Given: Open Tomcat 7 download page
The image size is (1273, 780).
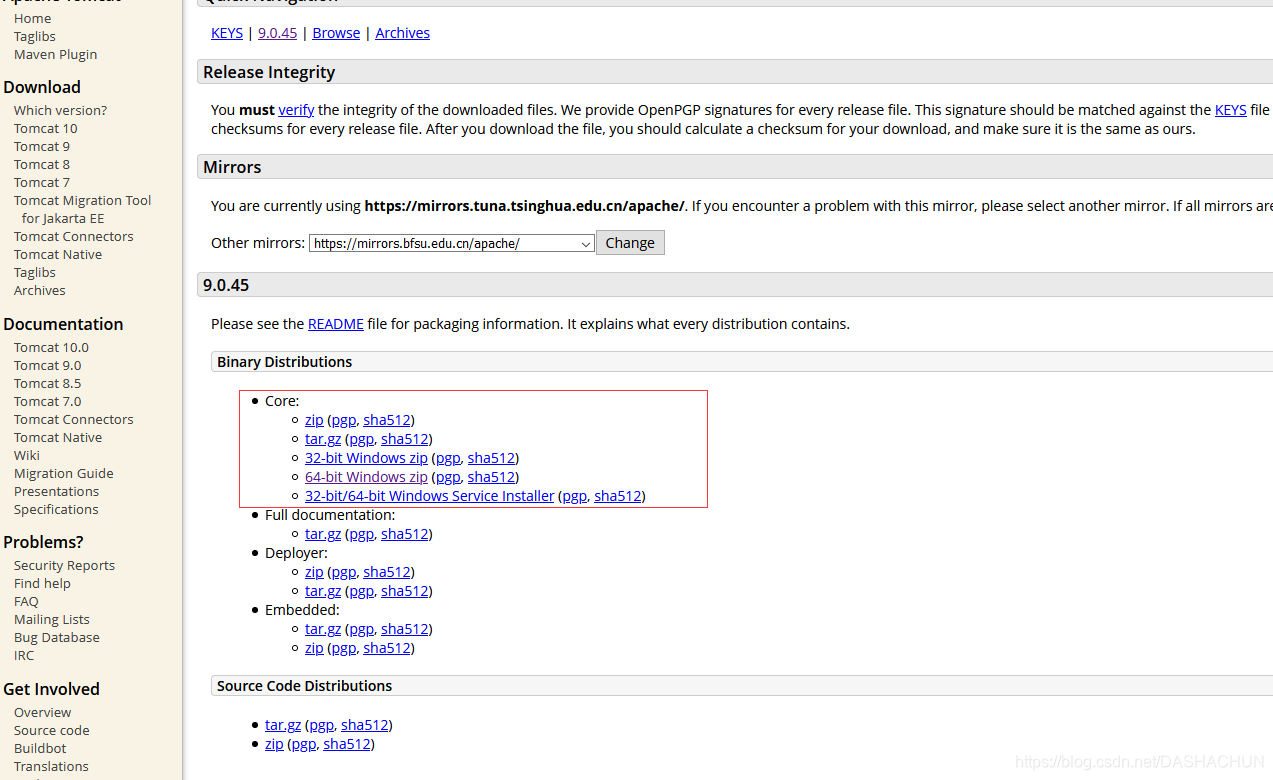Looking at the screenshot, I should click(42, 182).
